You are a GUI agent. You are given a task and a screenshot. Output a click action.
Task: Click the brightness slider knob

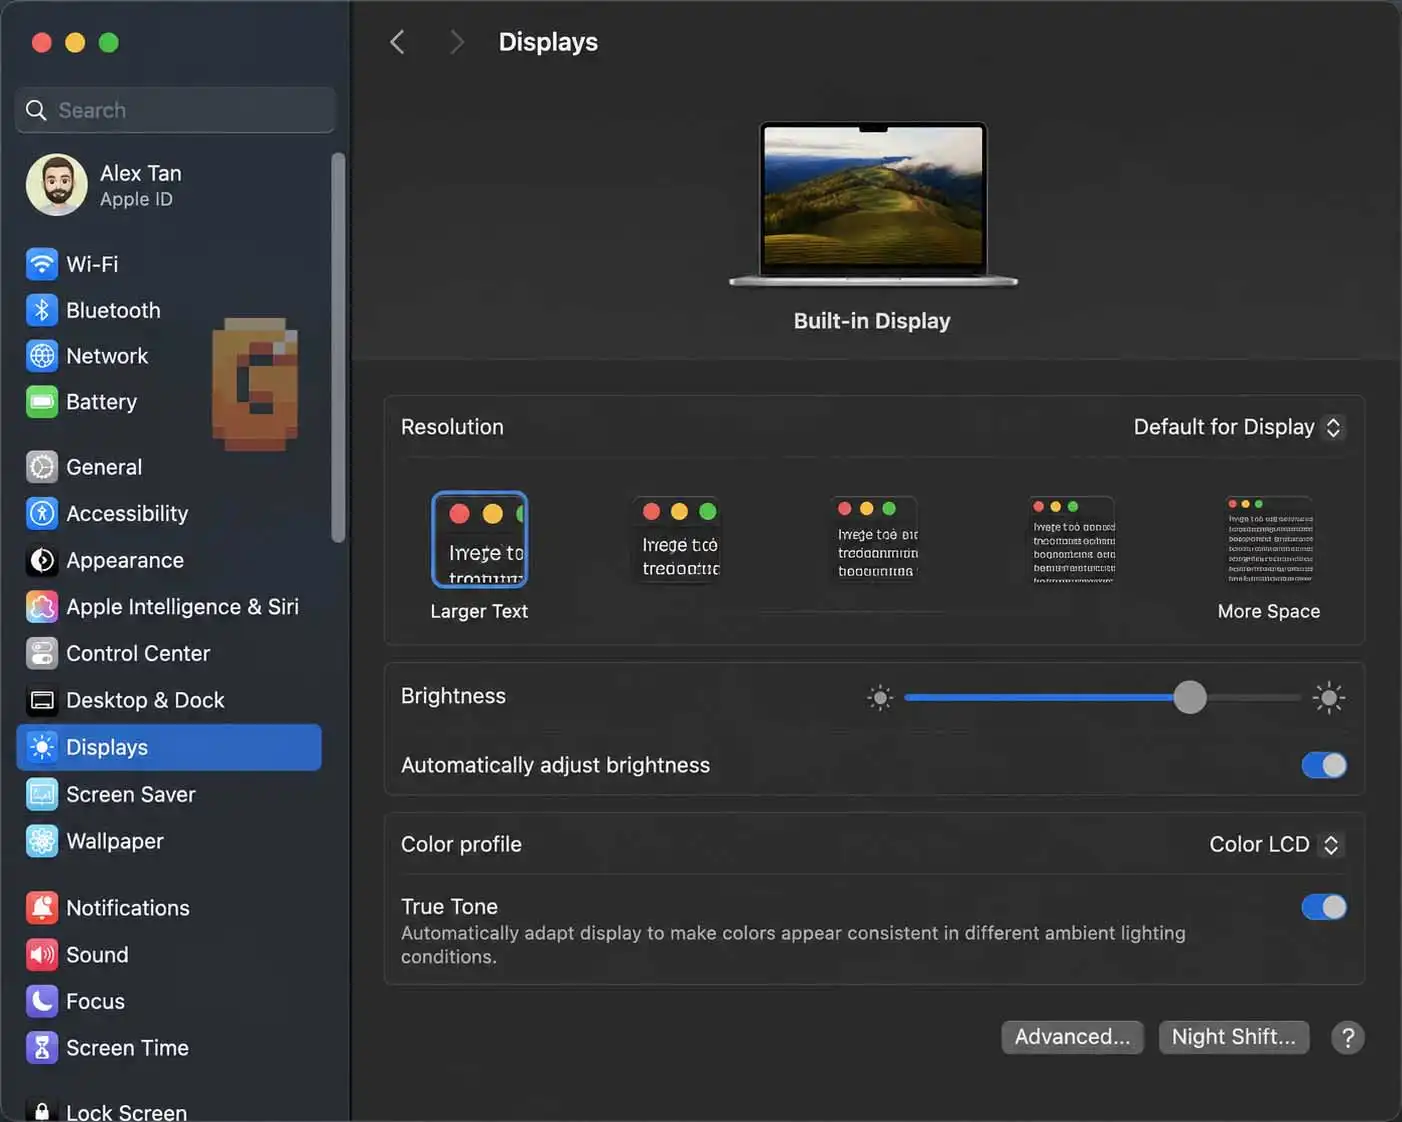coord(1190,698)
